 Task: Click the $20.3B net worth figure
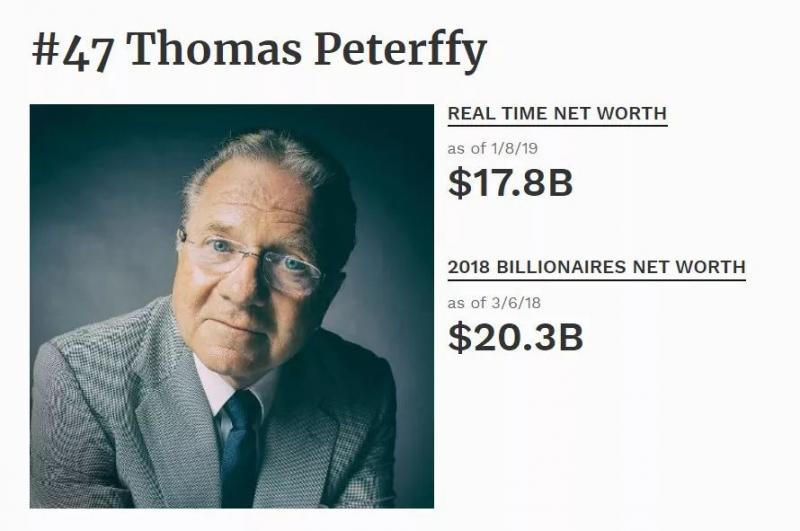[x=515, y=336]
